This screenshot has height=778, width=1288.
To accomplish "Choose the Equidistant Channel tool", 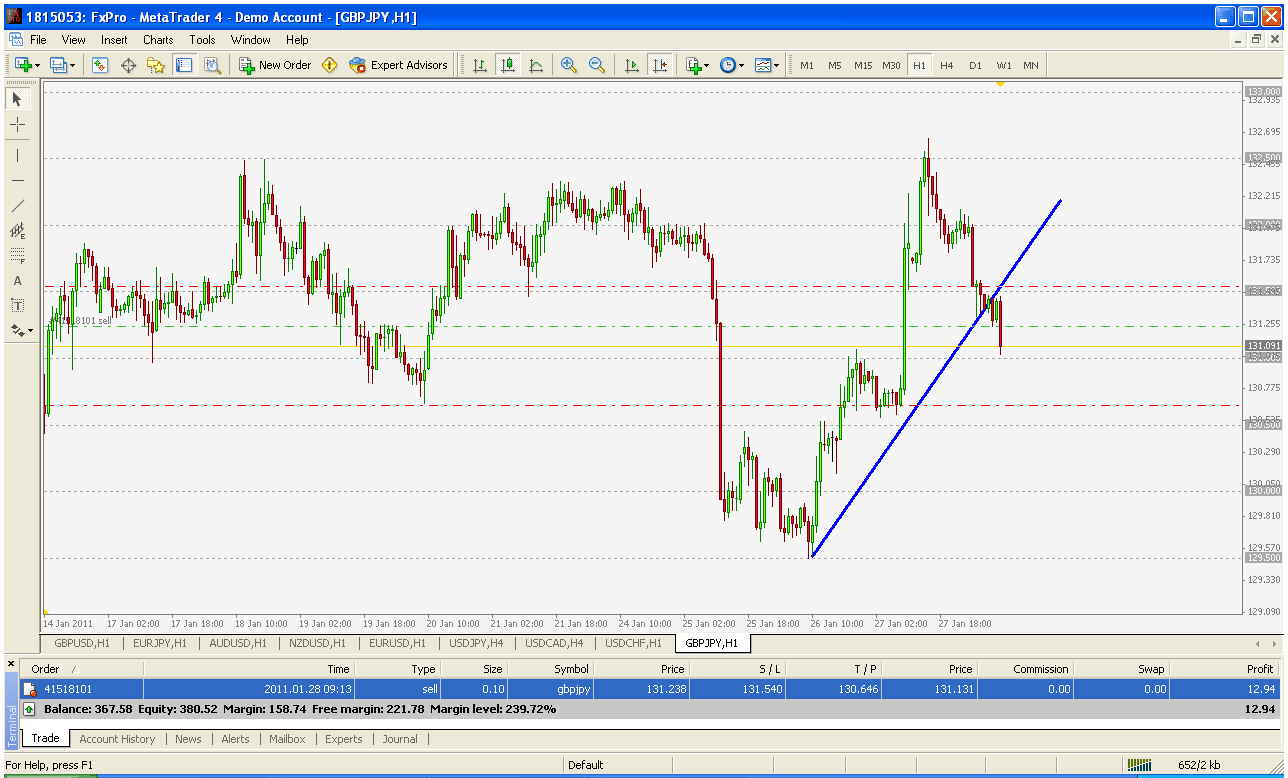I will pyautogui.click(x=17, y=230).
